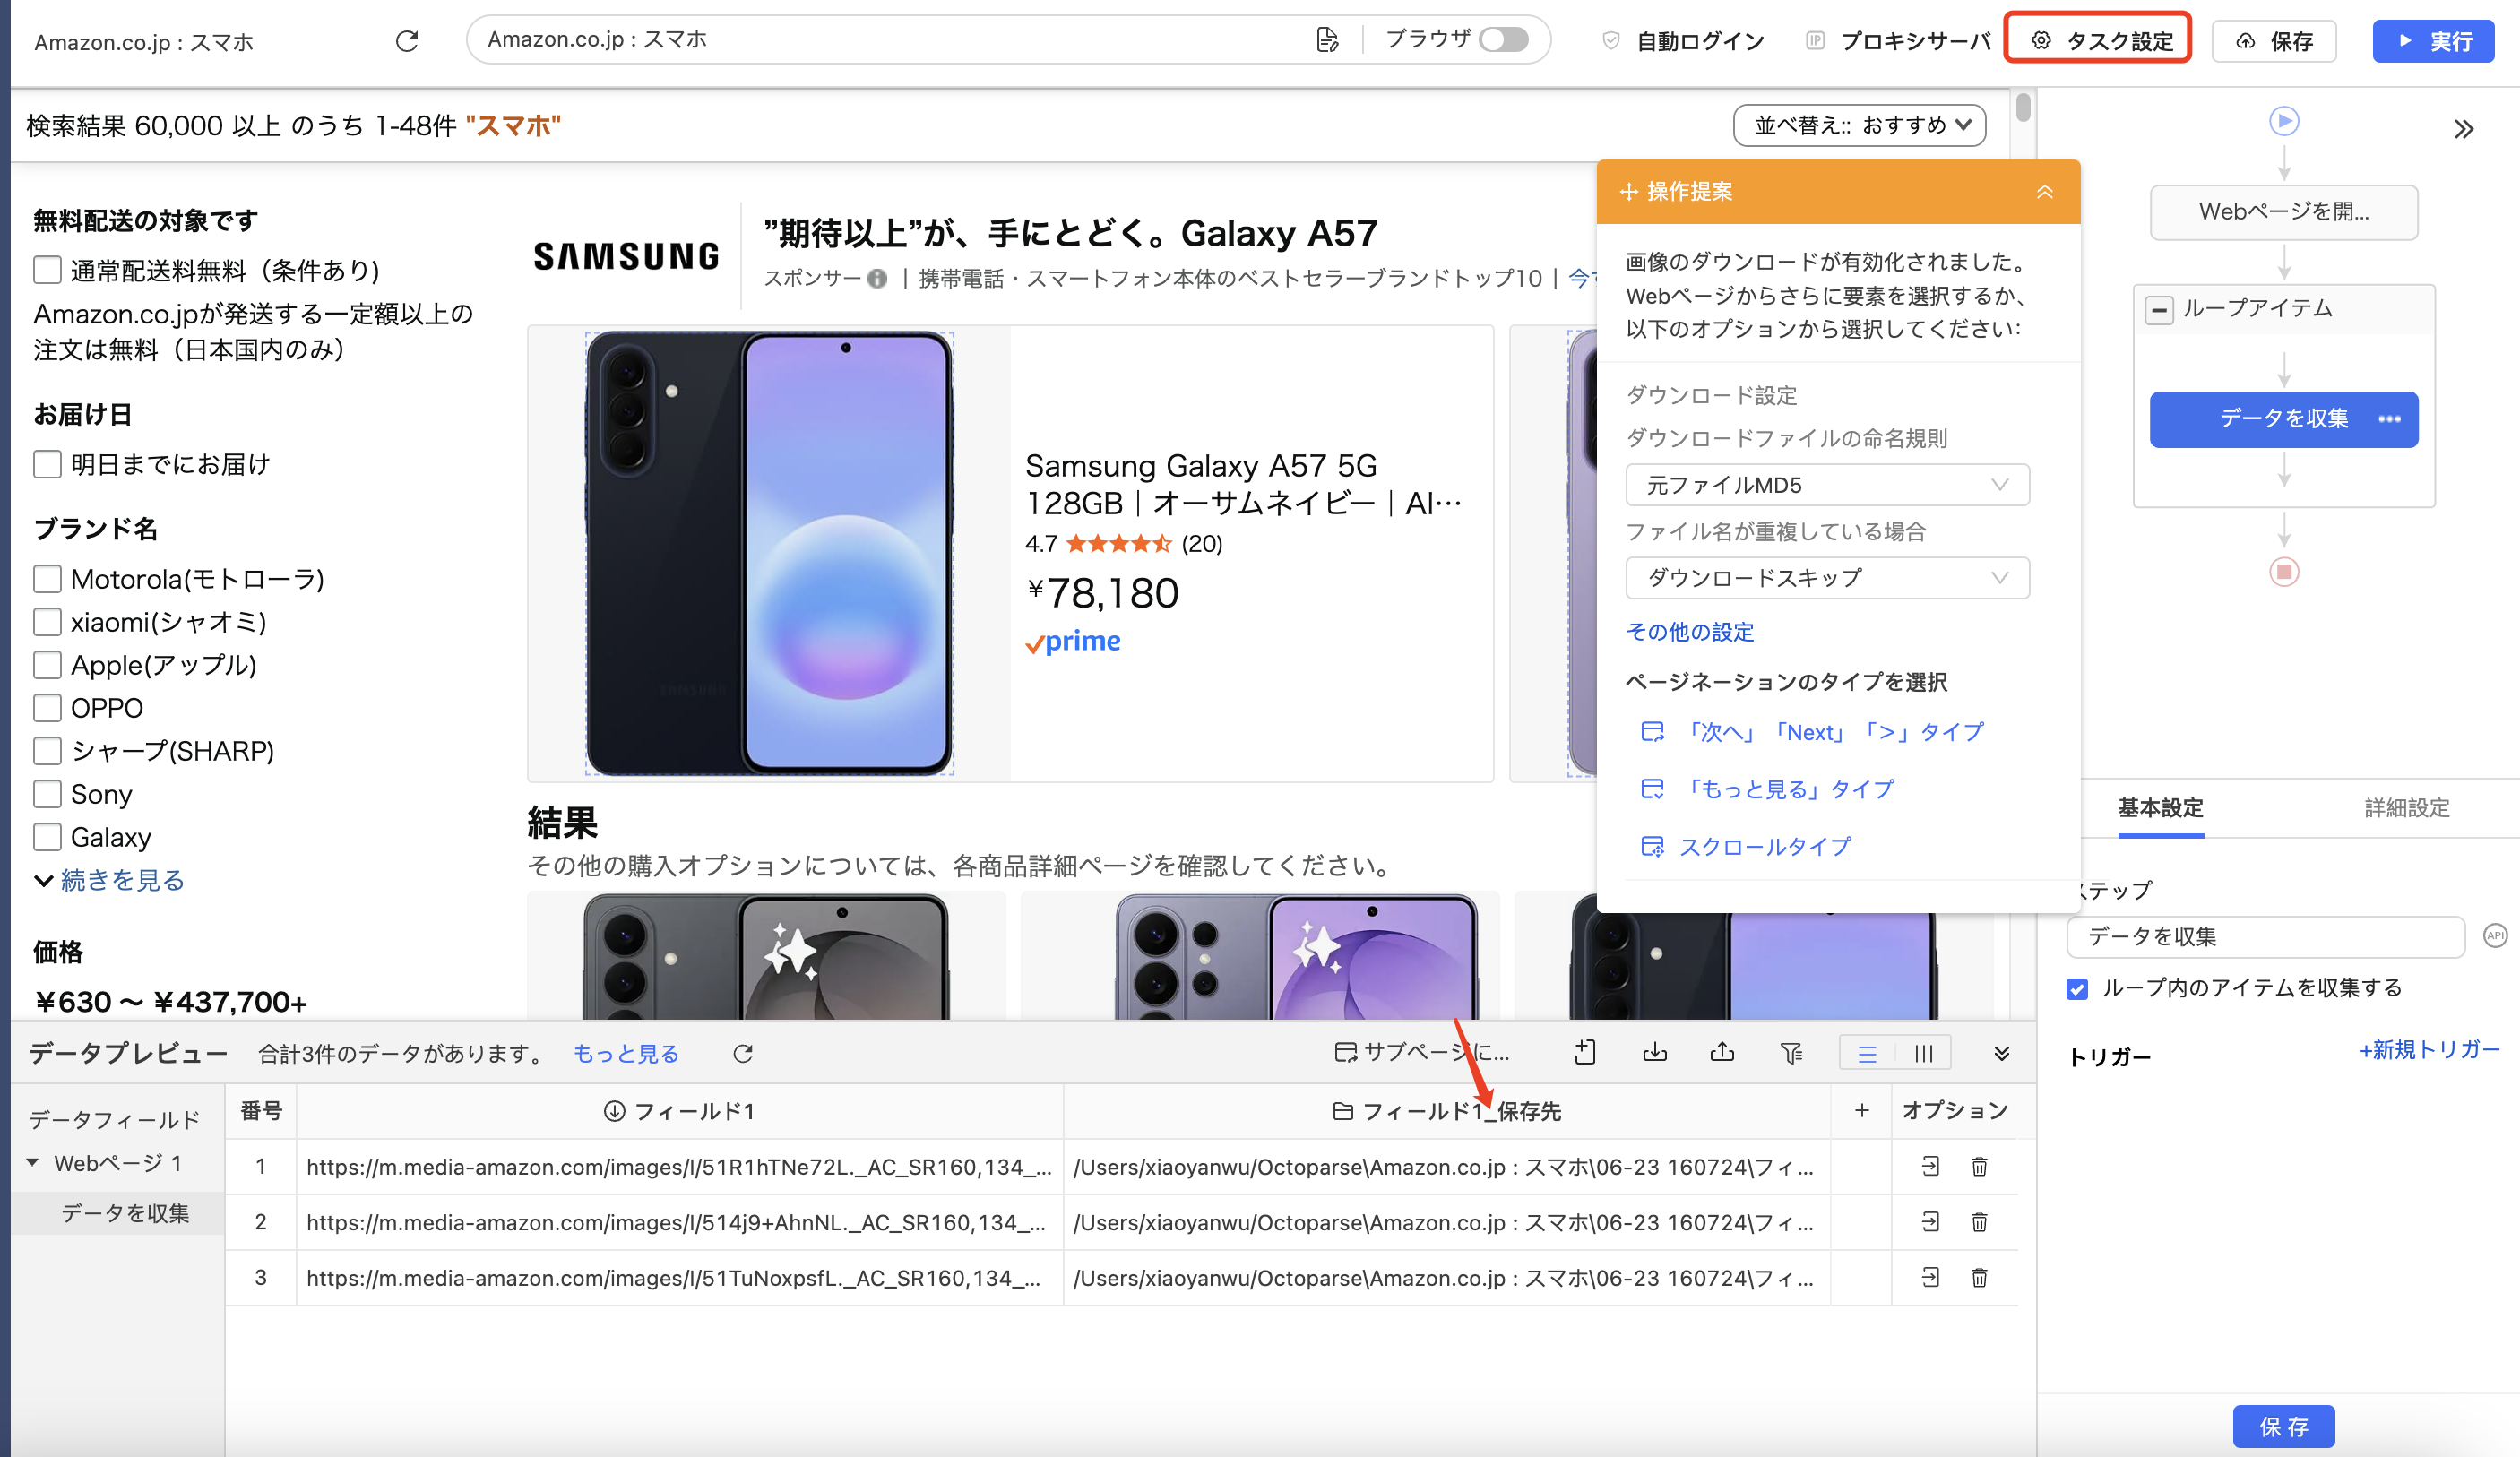This screenshot has width=2520, height=1457.
Task: Expand brand list with 続きを見る
Action: point(110,880)
